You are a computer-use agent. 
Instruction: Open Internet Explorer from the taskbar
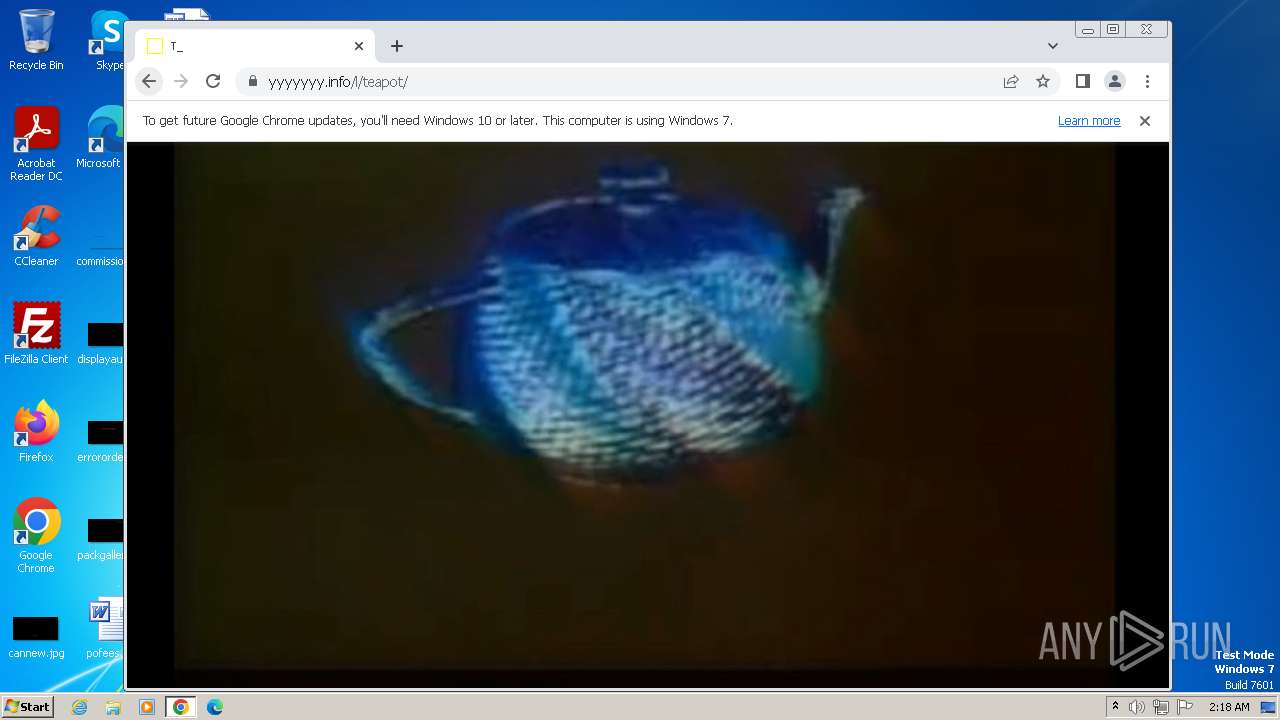coord(79,707)
